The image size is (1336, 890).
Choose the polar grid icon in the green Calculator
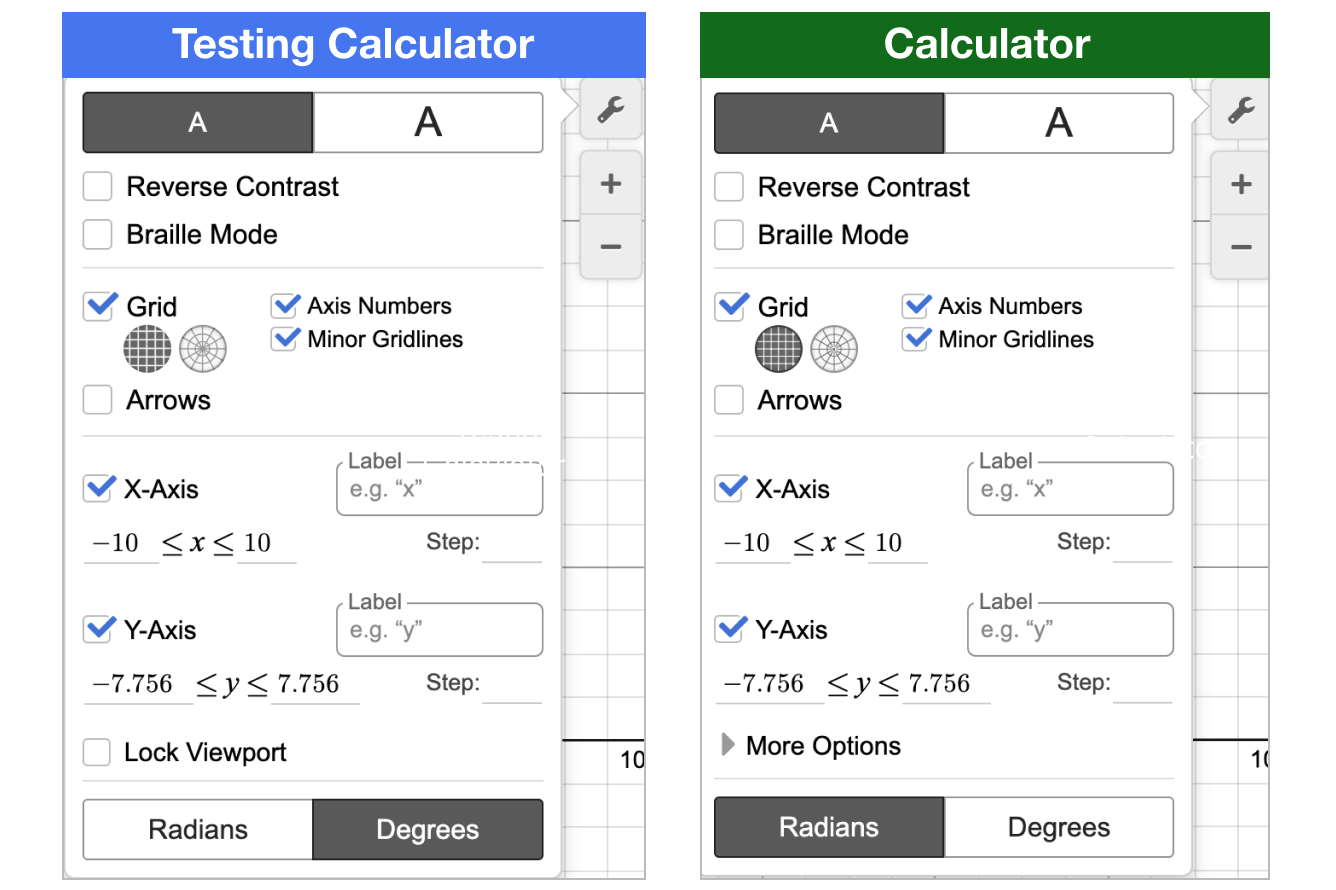point(834,349)
